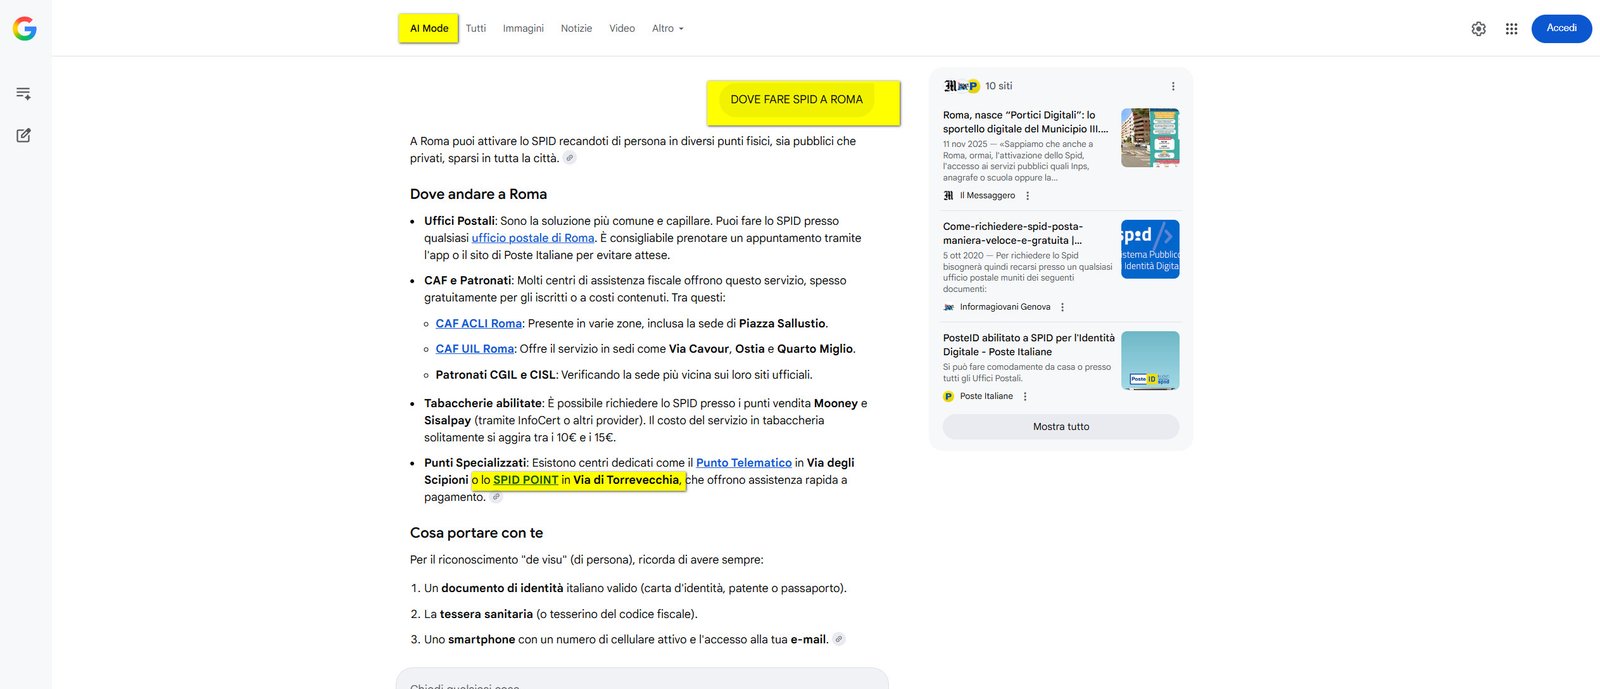Viewport: 1600px width, 689px height.
Task: Open the SPID POINT link
Action: pyautogui.click(x=525, y=480)
